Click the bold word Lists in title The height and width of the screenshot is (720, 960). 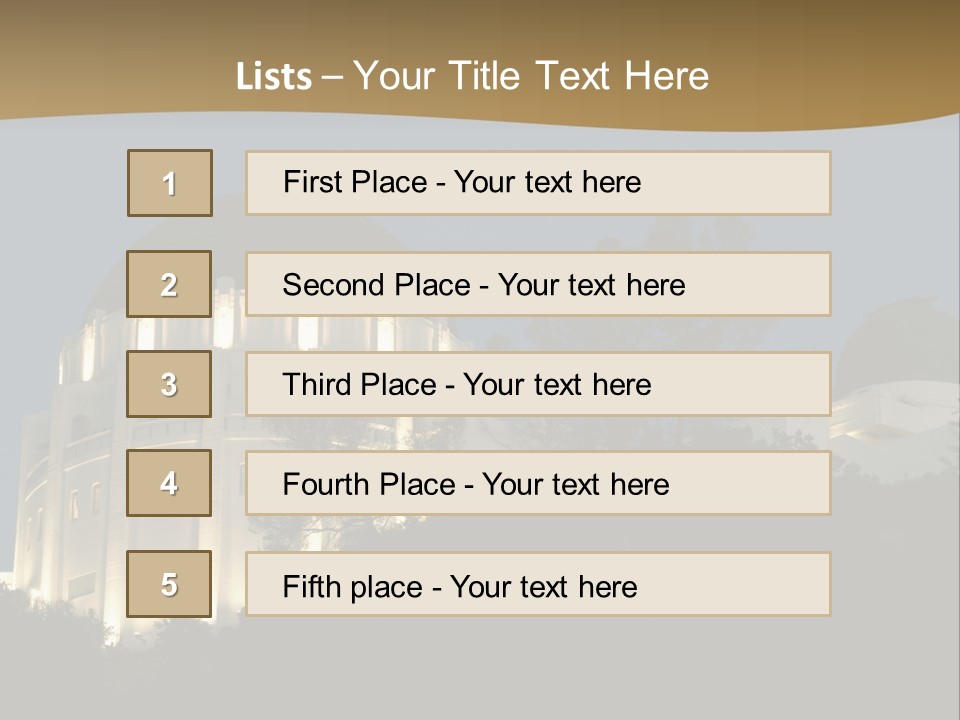[x=274, y=77]
